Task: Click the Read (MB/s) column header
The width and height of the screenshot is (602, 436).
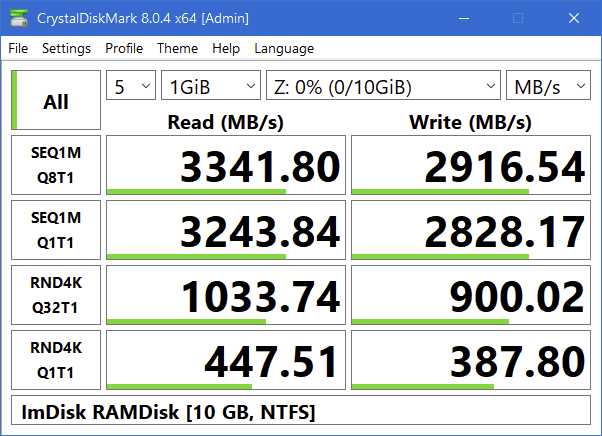Action: click(x=226, y=122)
